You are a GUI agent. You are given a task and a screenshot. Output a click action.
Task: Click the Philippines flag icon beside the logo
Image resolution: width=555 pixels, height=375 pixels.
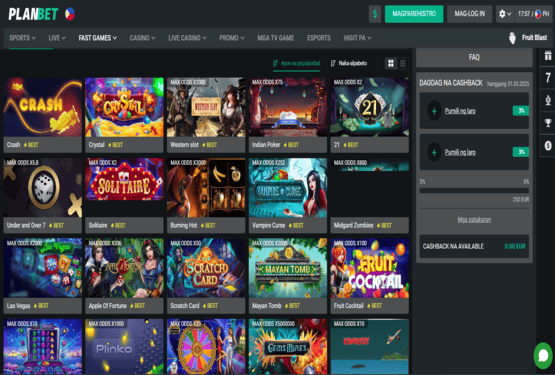coord(70,14)
